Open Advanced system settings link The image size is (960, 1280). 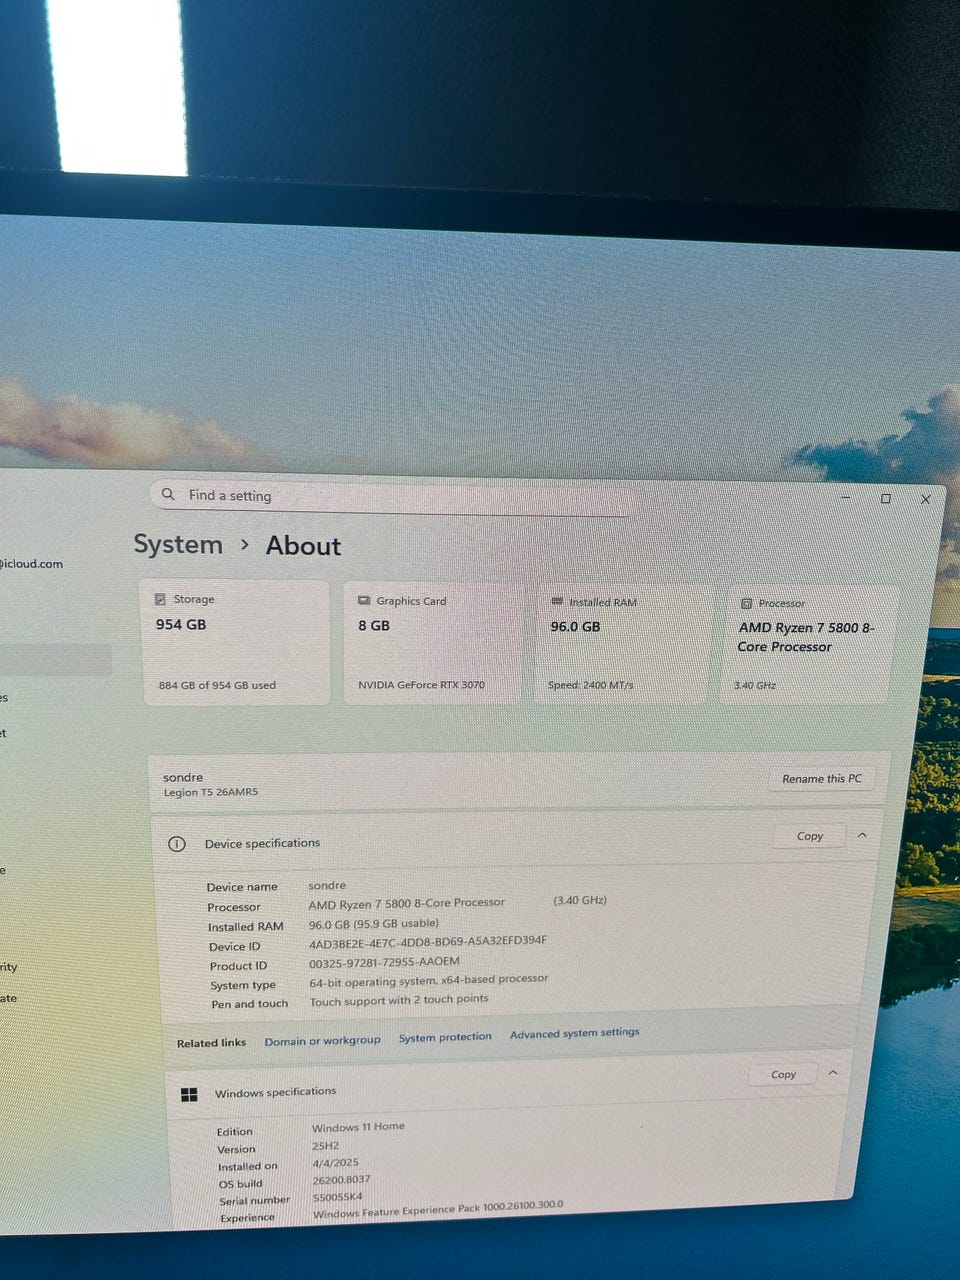(x=575, y=1033)
